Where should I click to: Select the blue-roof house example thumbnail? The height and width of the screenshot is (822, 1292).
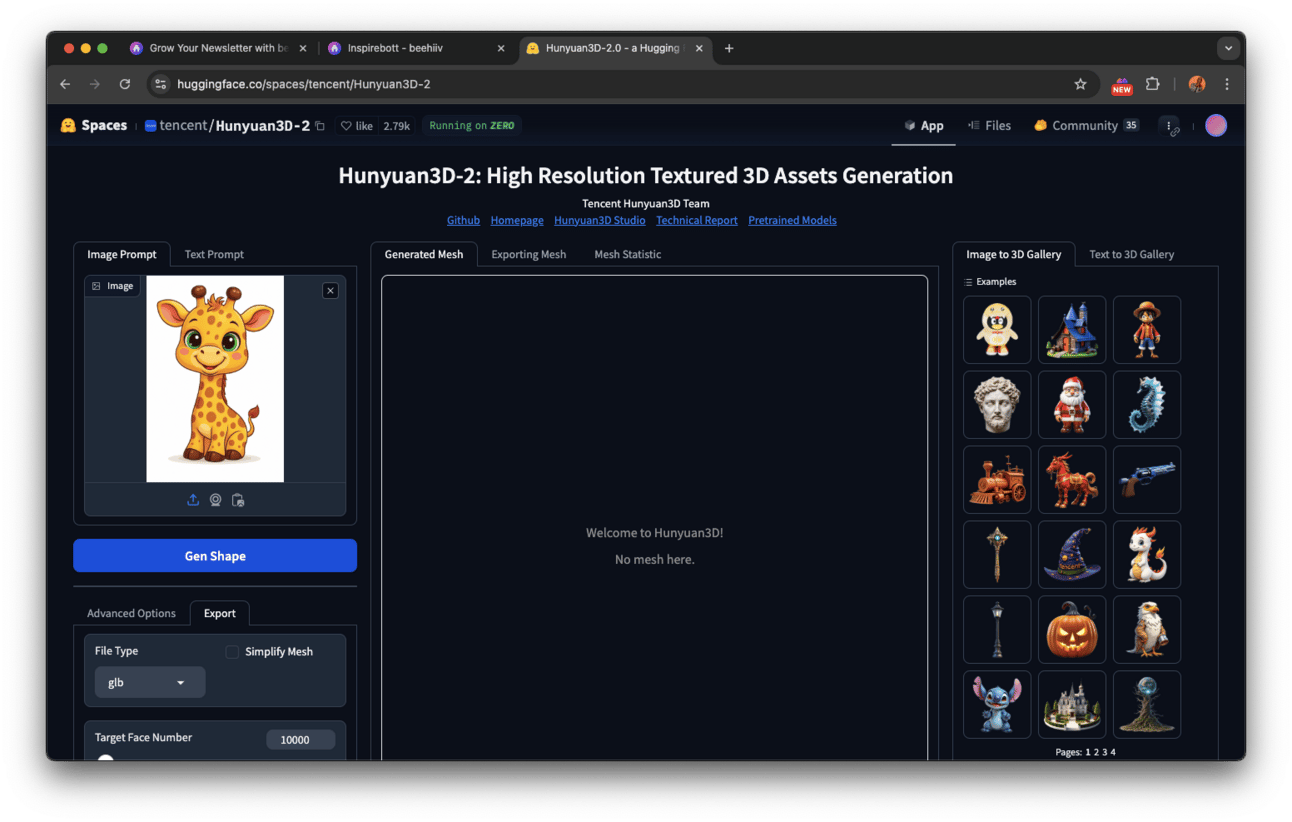point(1072,330)
